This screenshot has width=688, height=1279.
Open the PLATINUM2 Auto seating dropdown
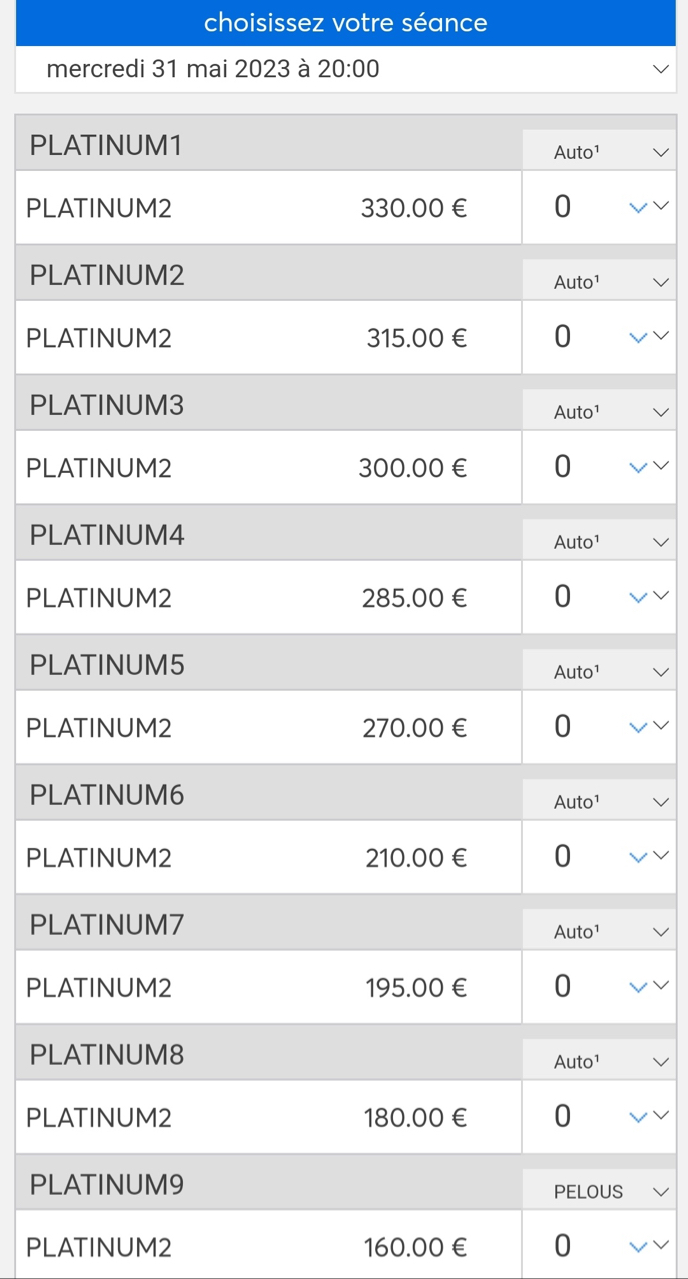click(599, 283)
